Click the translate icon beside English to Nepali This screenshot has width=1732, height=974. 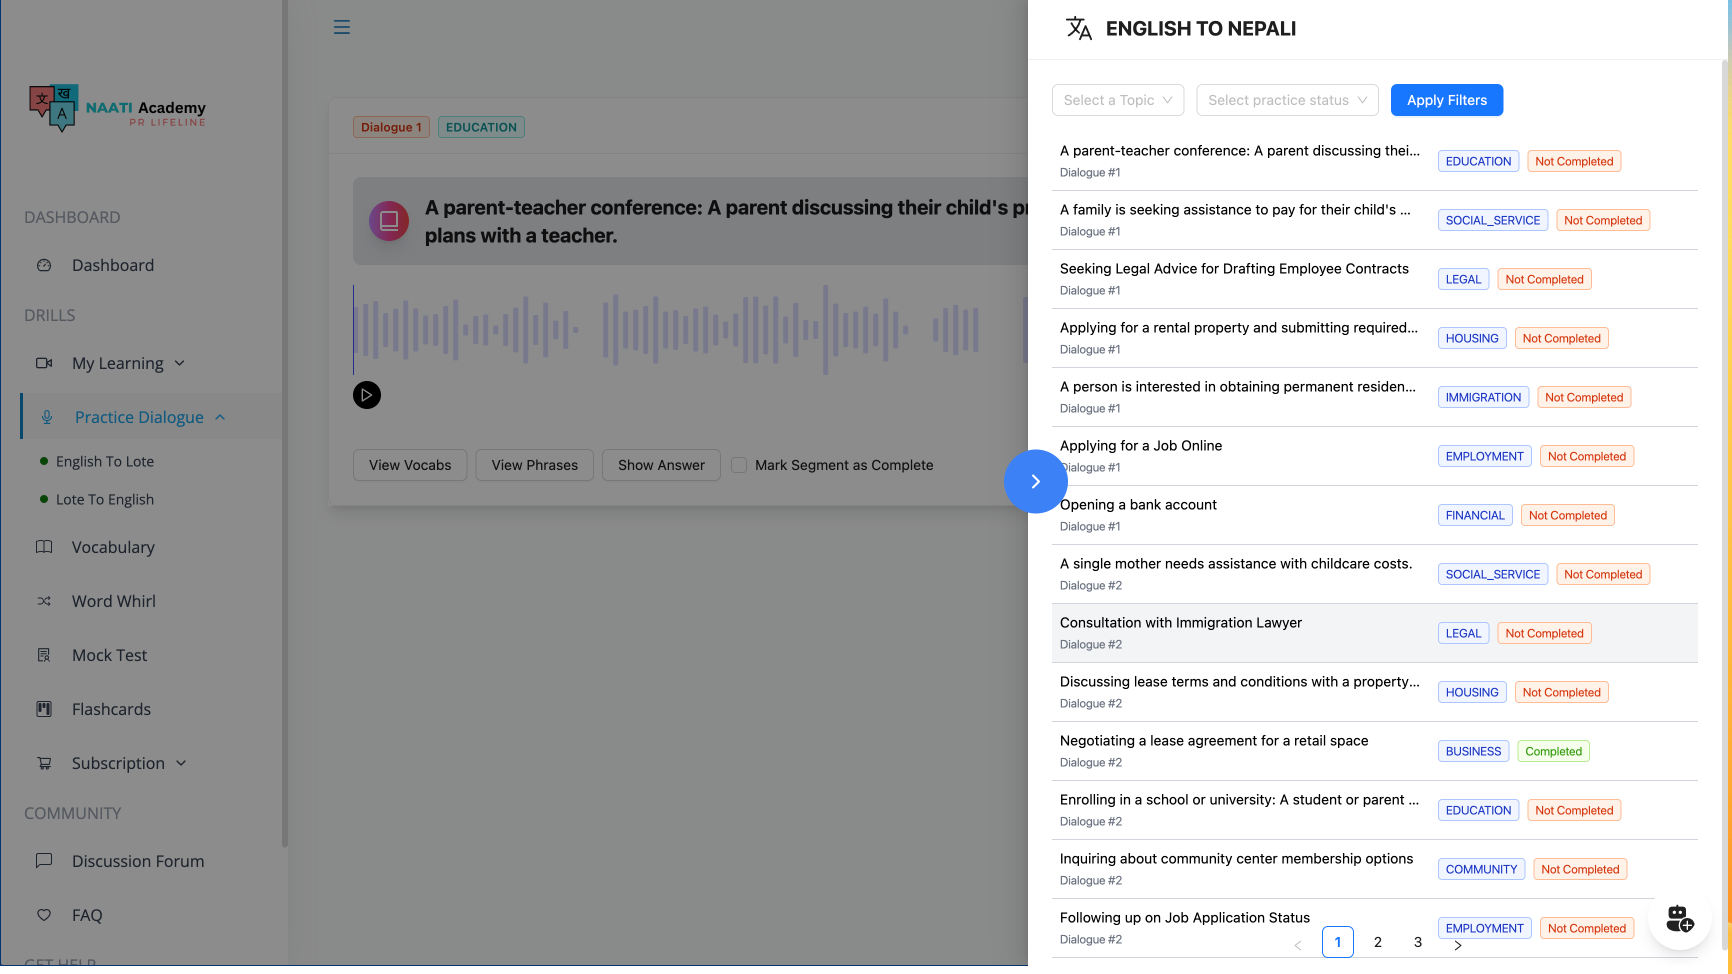tap(1078, 28)
